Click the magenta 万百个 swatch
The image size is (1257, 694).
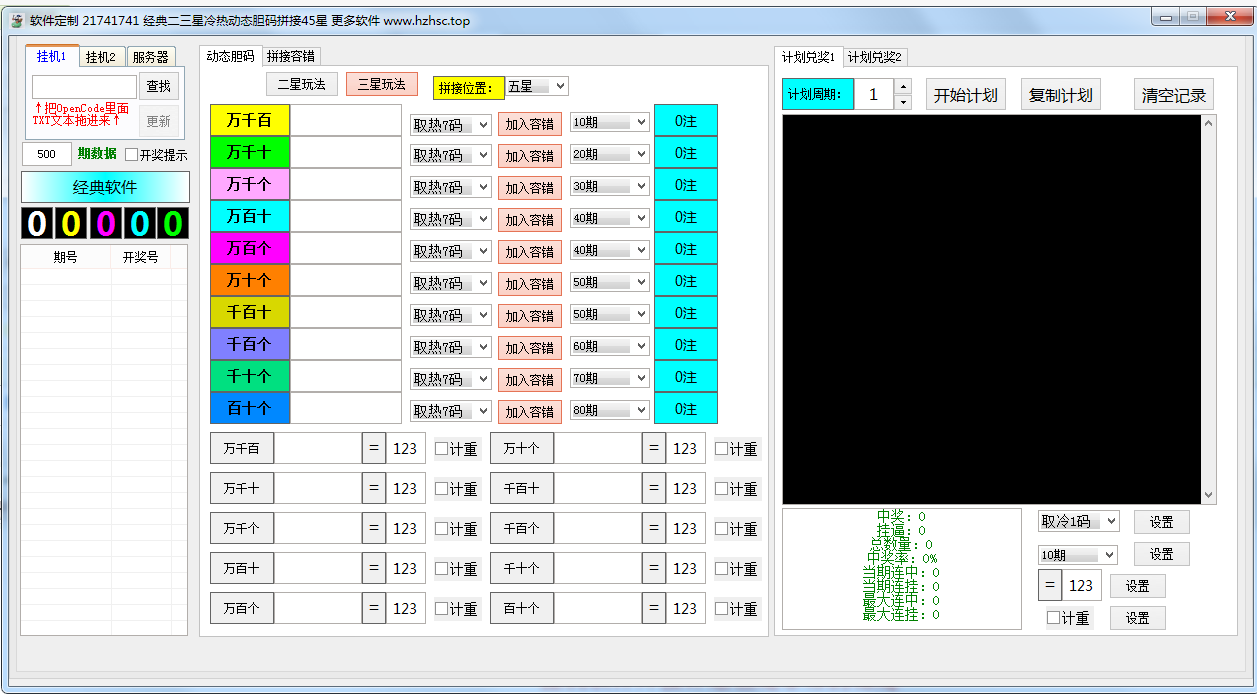[250, 248]
